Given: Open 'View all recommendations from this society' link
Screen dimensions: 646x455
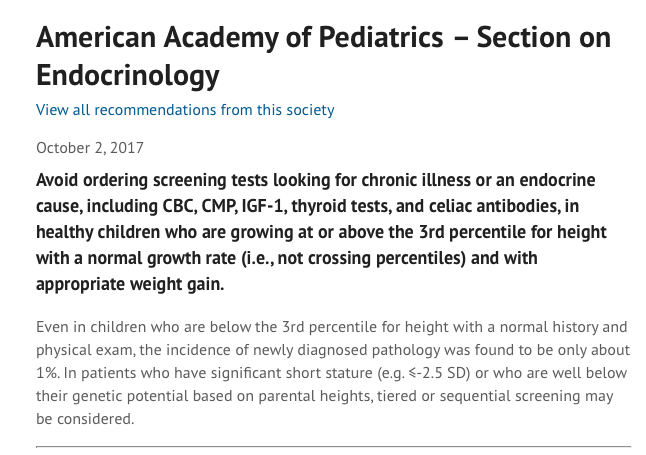Looking at the screenshot, I should coord(185,110).
